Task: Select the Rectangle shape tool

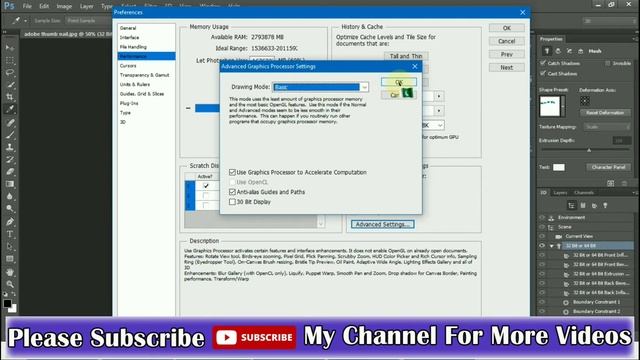Action: point(10,259)
